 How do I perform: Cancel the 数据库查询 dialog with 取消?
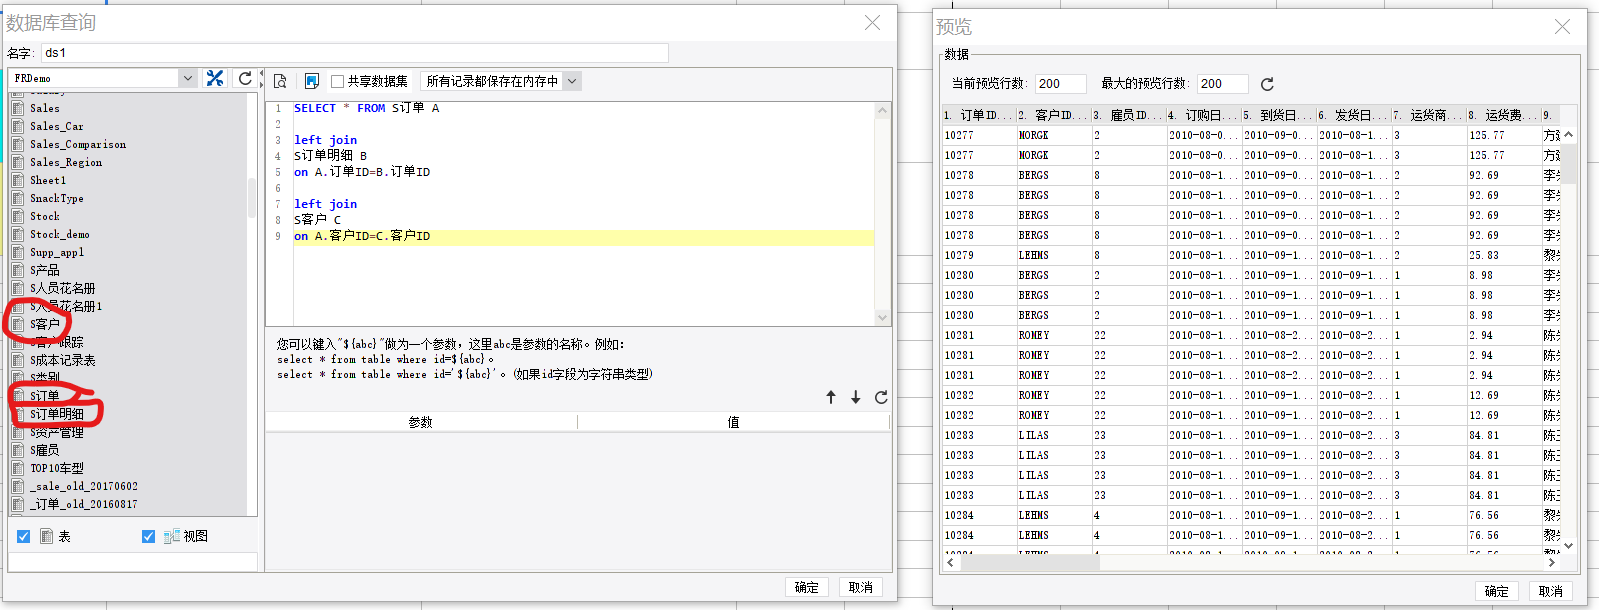coord(861,587)
